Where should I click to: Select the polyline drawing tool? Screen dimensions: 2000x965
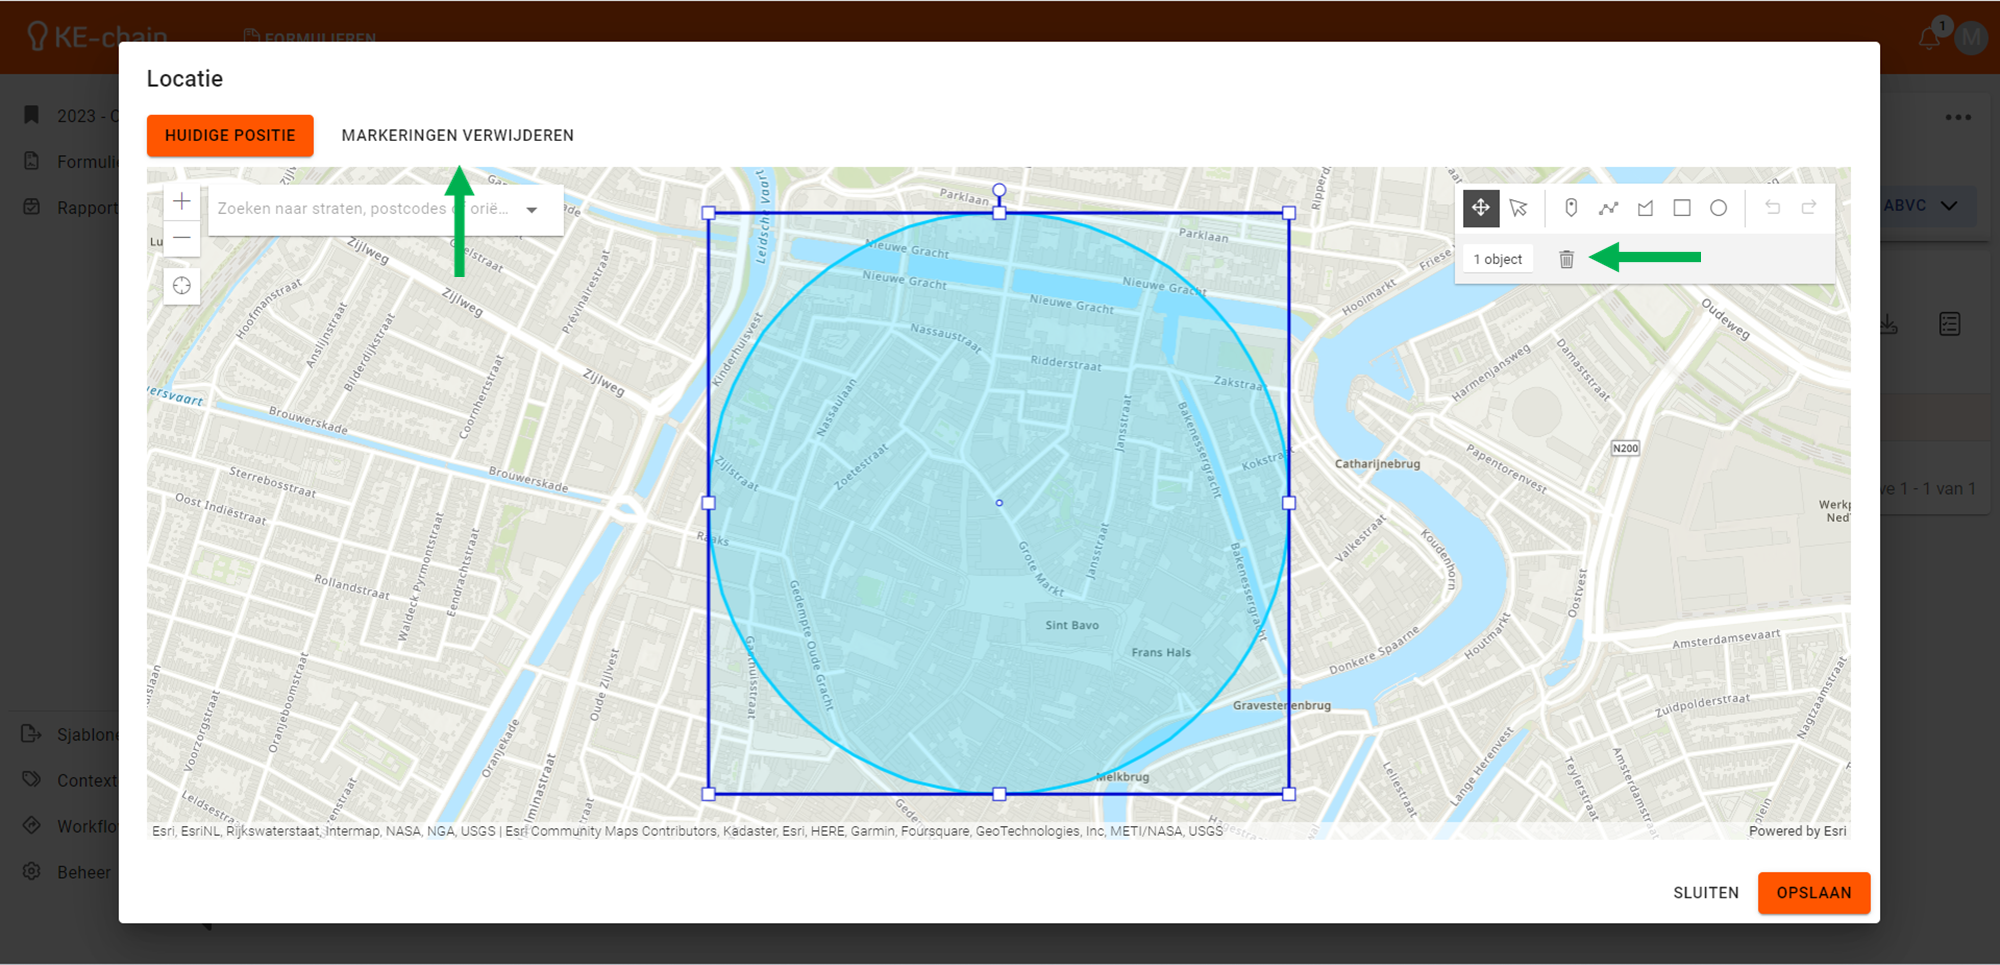tap(1608, 208)
